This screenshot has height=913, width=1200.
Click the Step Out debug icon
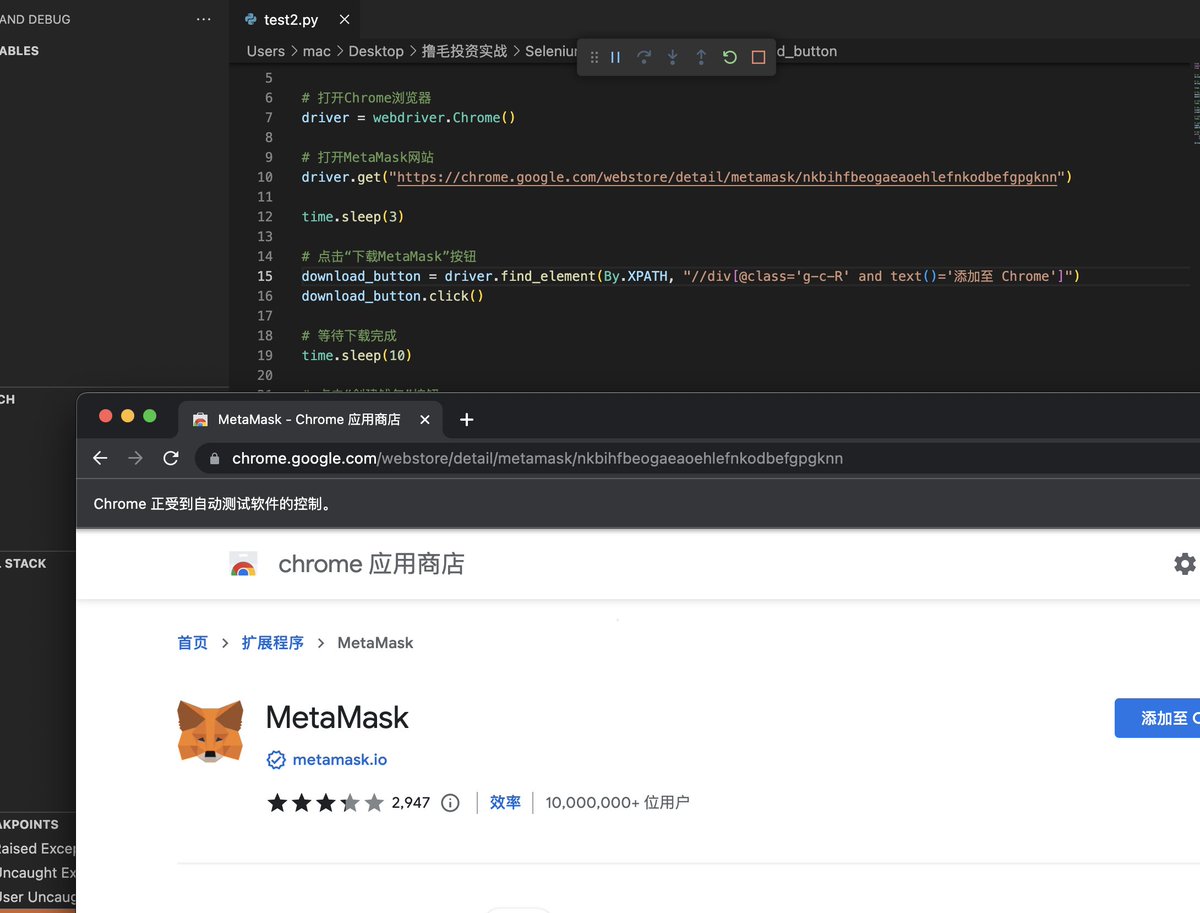coord(701,58)
